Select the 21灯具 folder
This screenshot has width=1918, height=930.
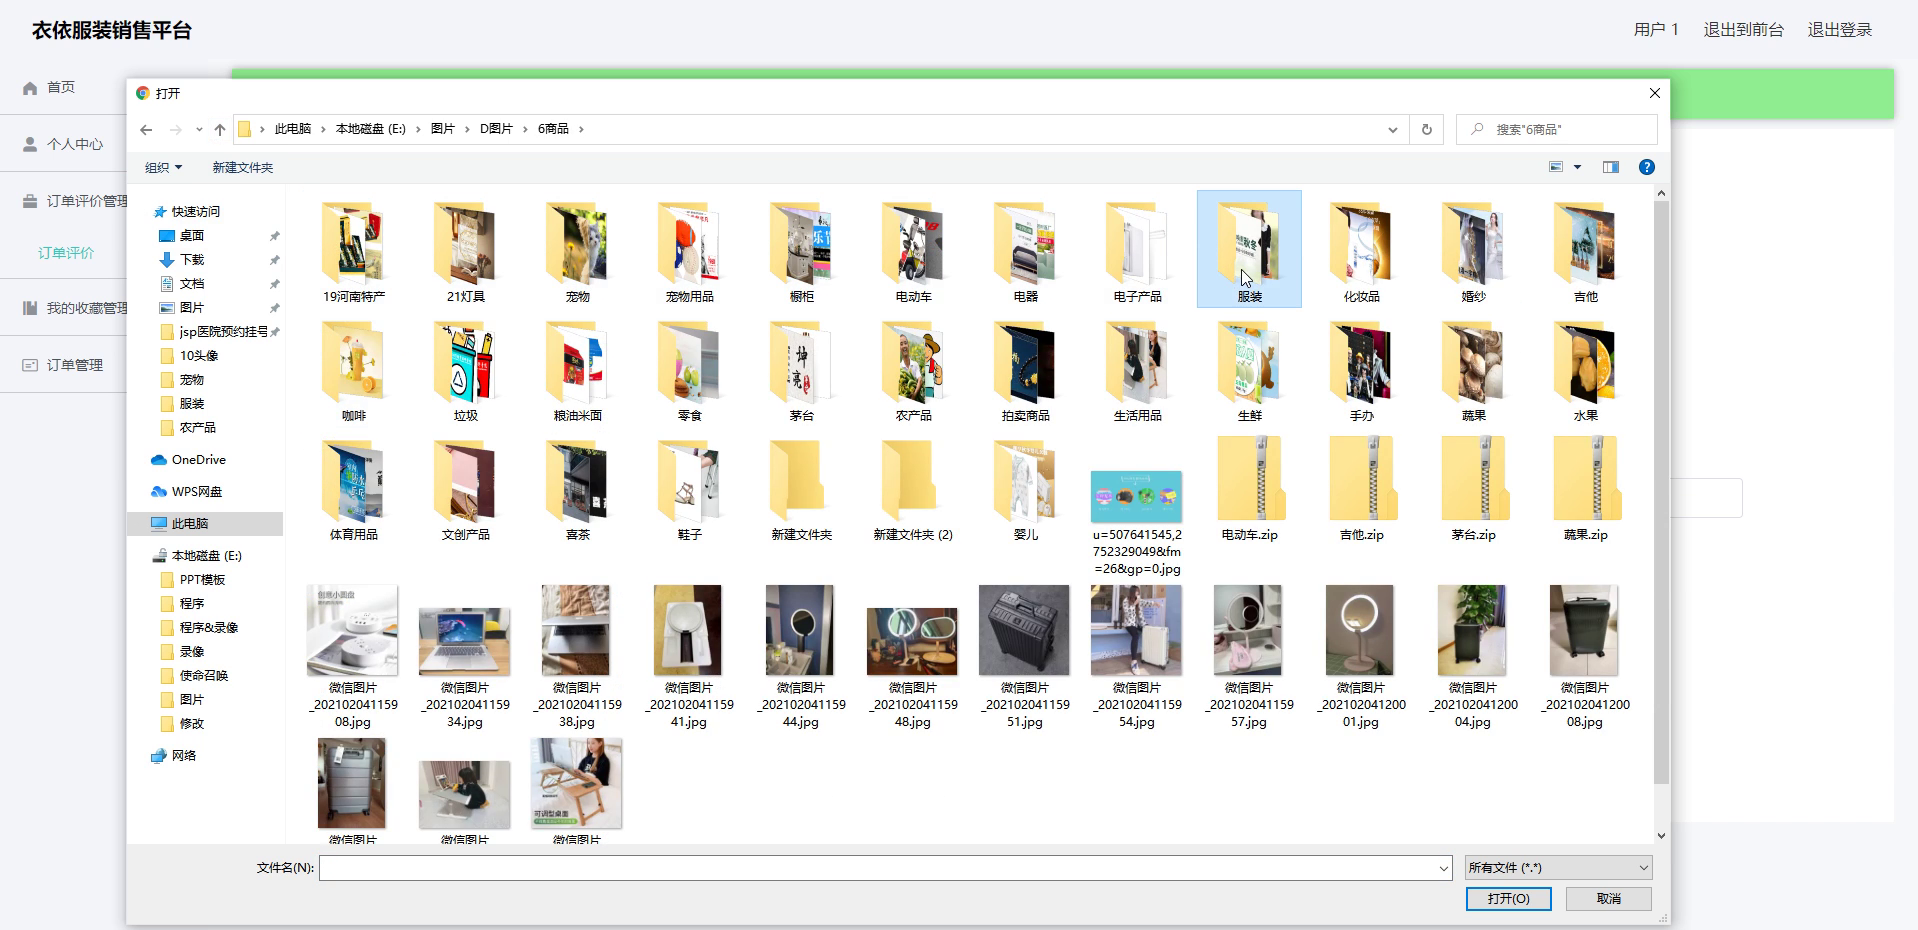point(466,250)
